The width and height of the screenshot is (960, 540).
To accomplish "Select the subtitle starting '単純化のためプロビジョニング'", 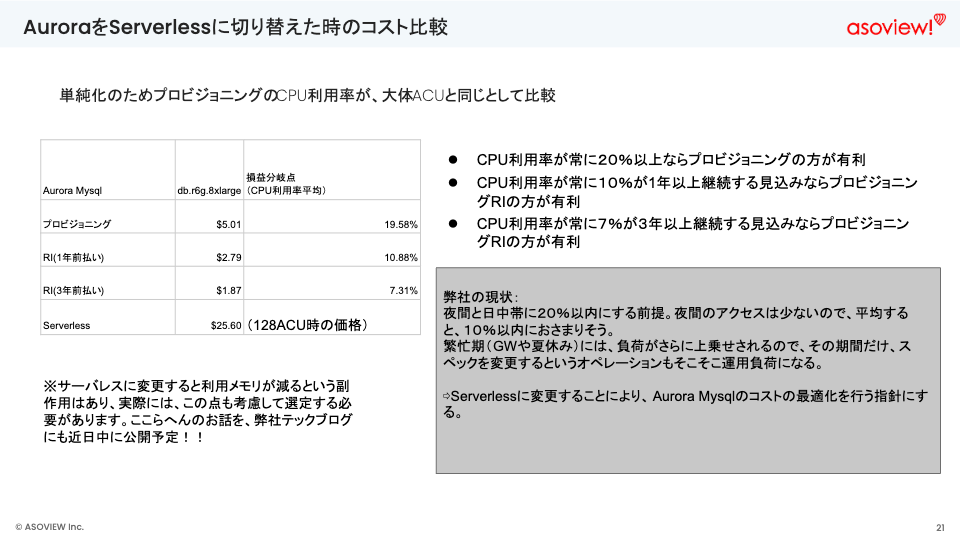I will 307,96.
